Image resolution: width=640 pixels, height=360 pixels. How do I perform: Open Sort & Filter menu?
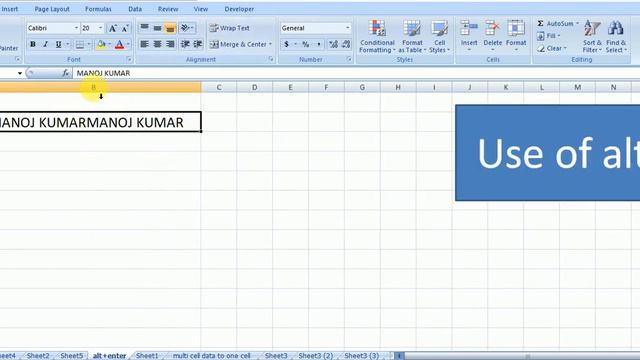point(592,37)
